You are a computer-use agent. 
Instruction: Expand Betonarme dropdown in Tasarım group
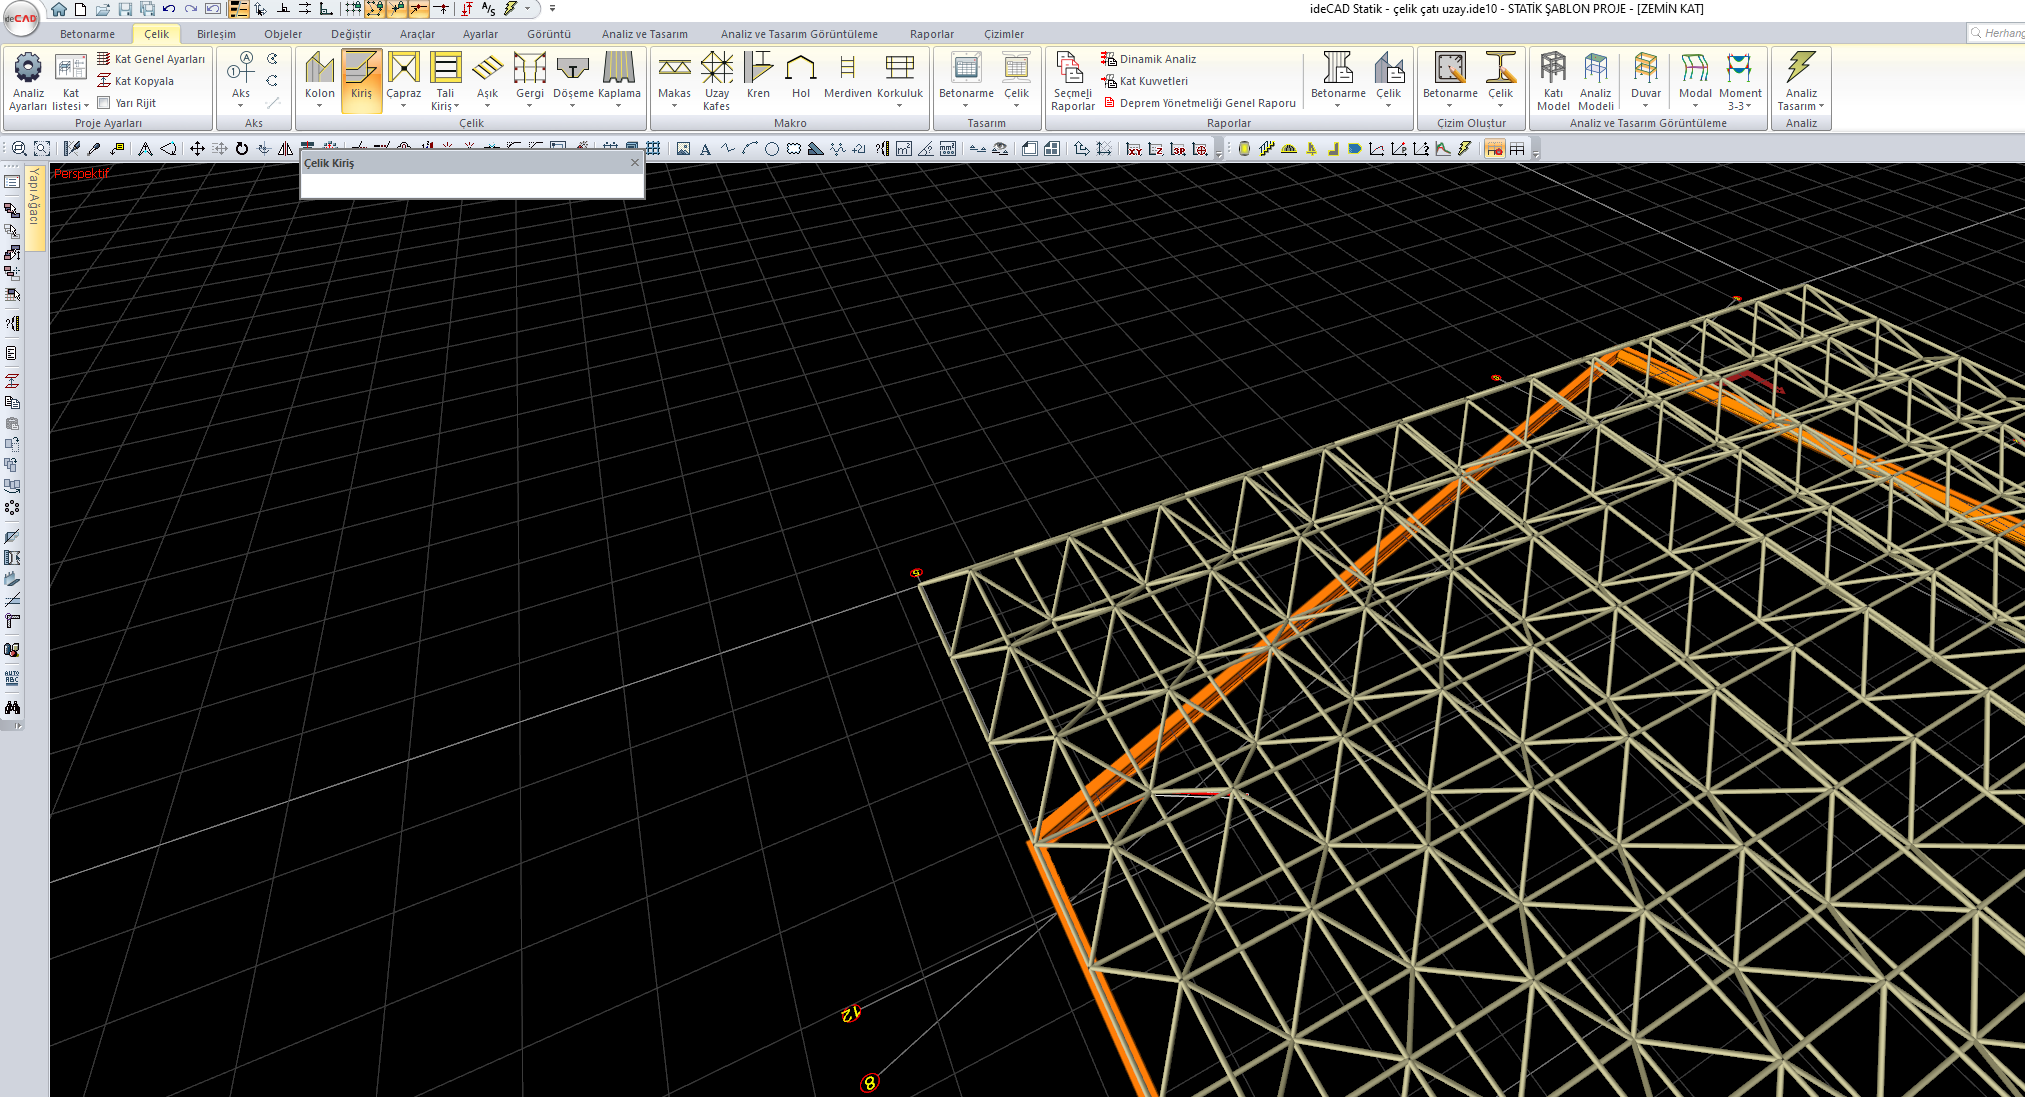click(x=966, y=106)
